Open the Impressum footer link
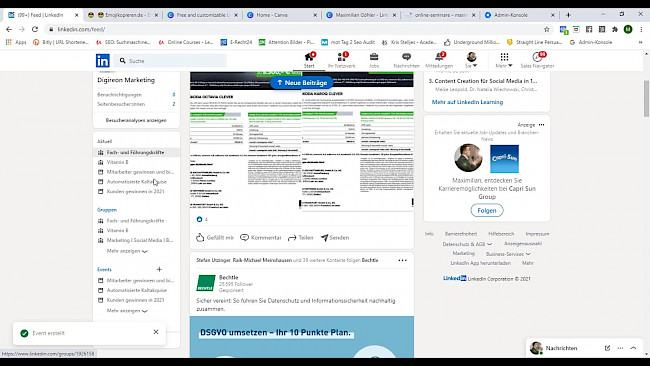Image resolution: width=650 pixels, height=366 pixels. [537, 234]
